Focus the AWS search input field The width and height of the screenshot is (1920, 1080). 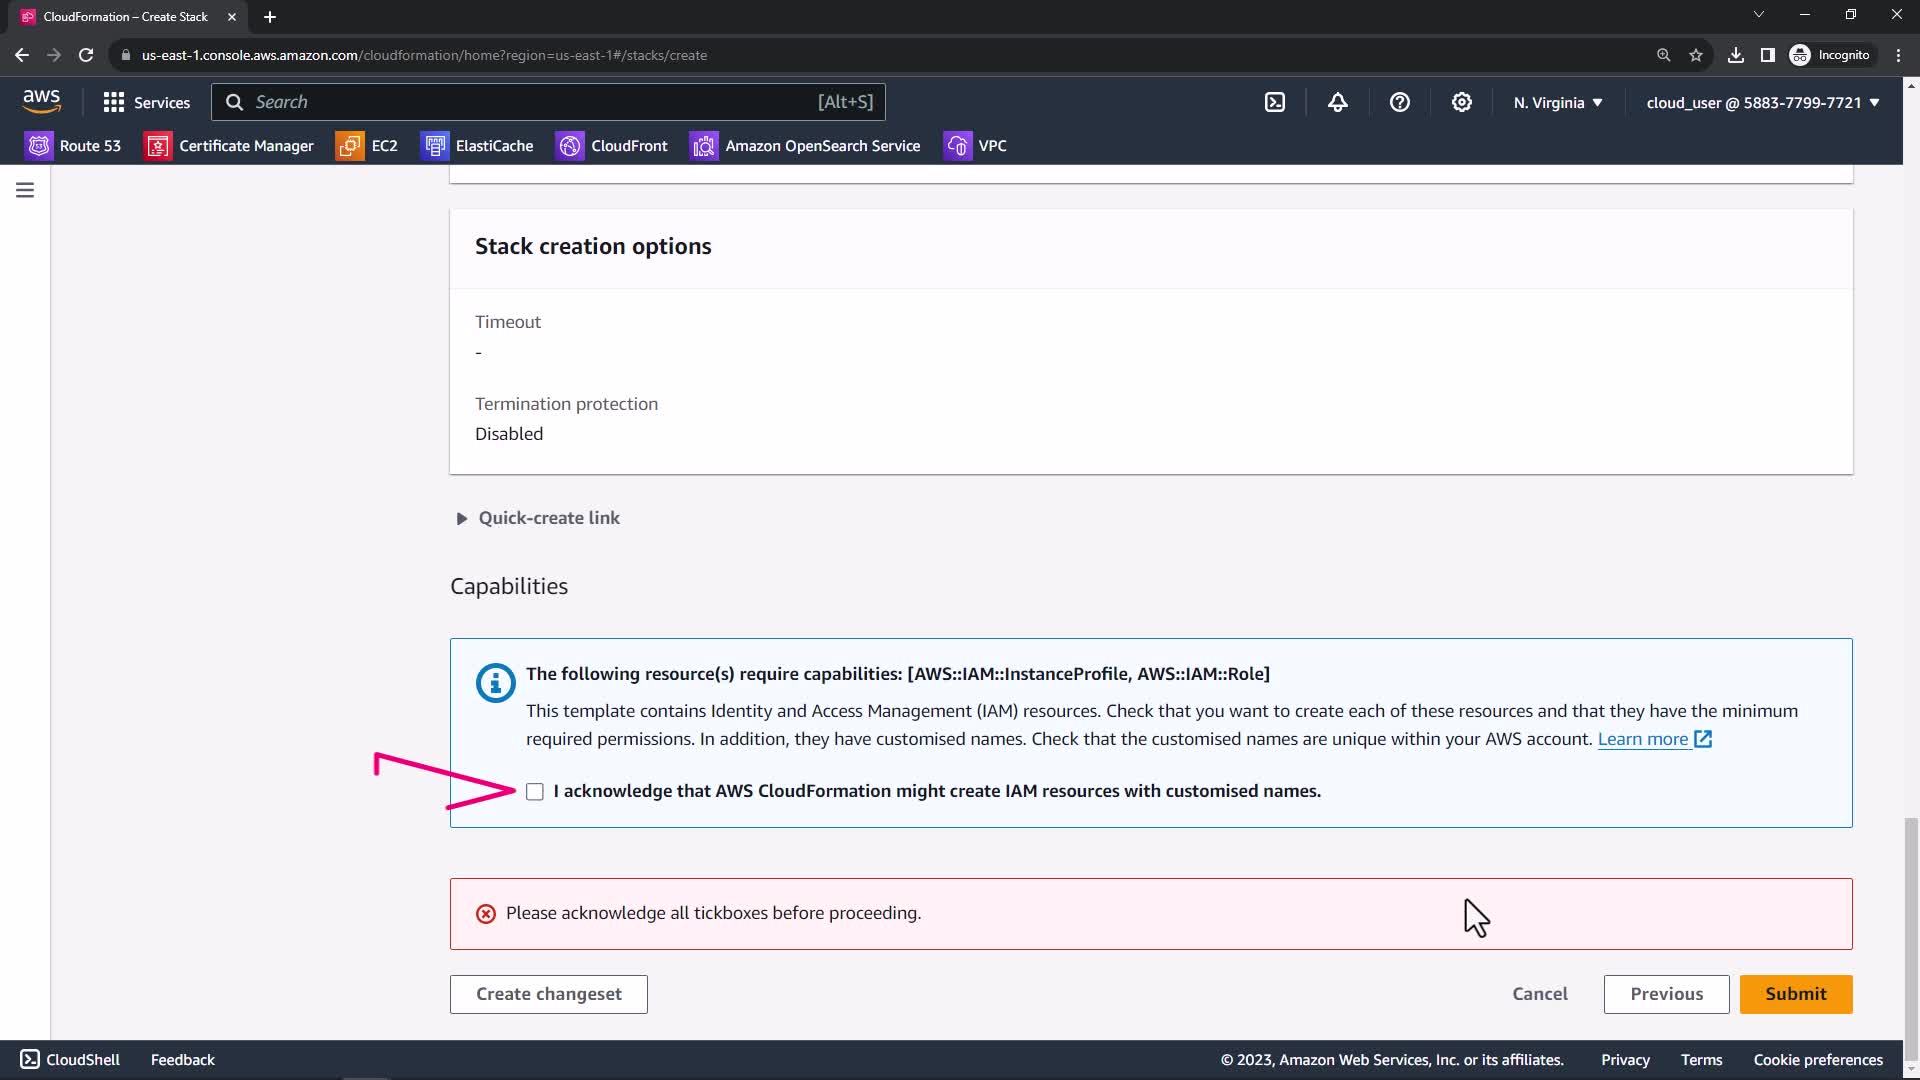530,102
